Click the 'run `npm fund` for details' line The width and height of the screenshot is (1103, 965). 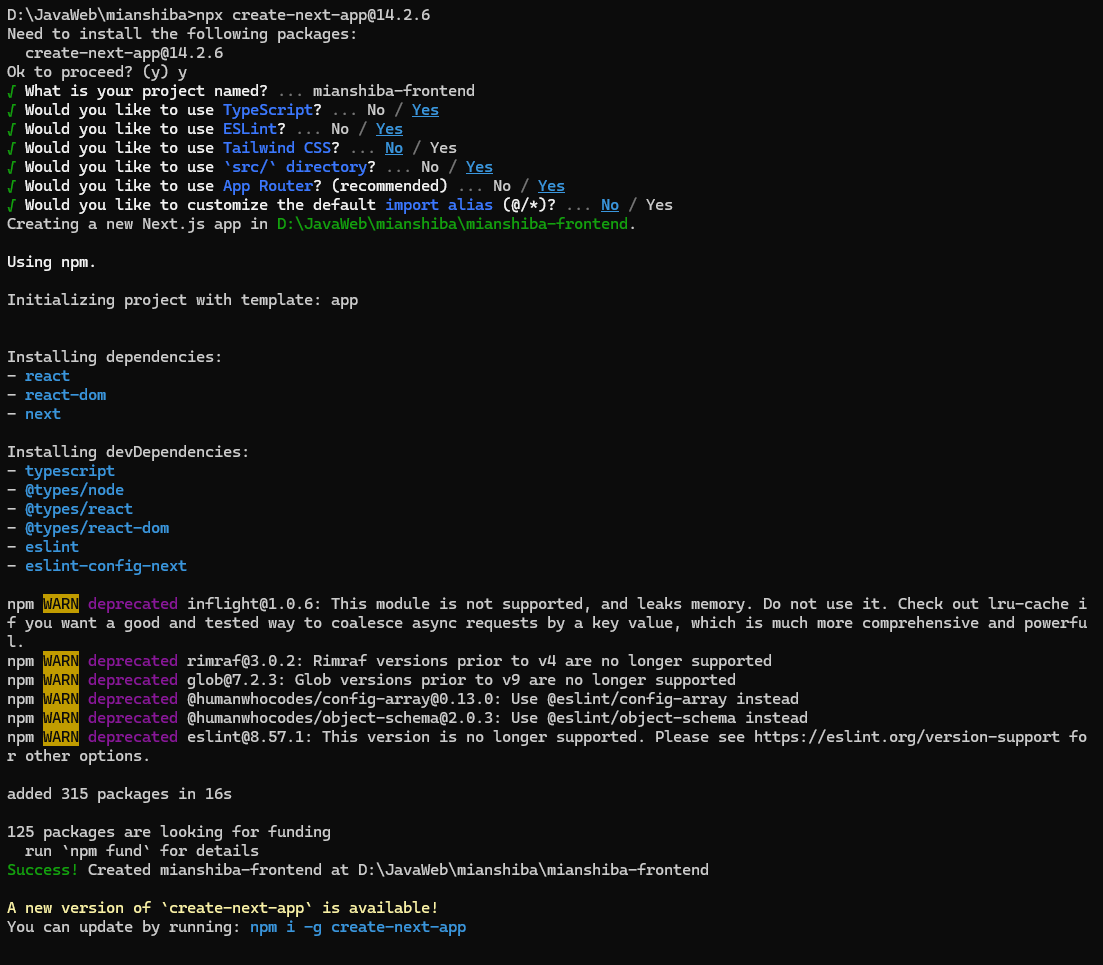[141, 850]
